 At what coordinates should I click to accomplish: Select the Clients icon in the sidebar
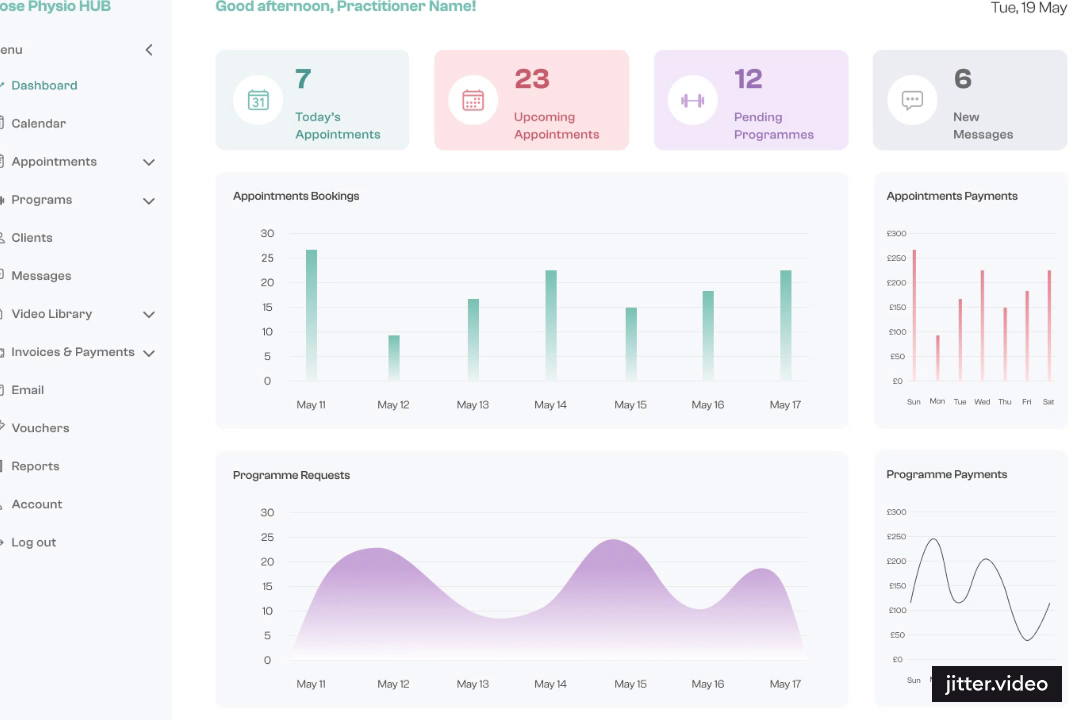click(5, 237)
